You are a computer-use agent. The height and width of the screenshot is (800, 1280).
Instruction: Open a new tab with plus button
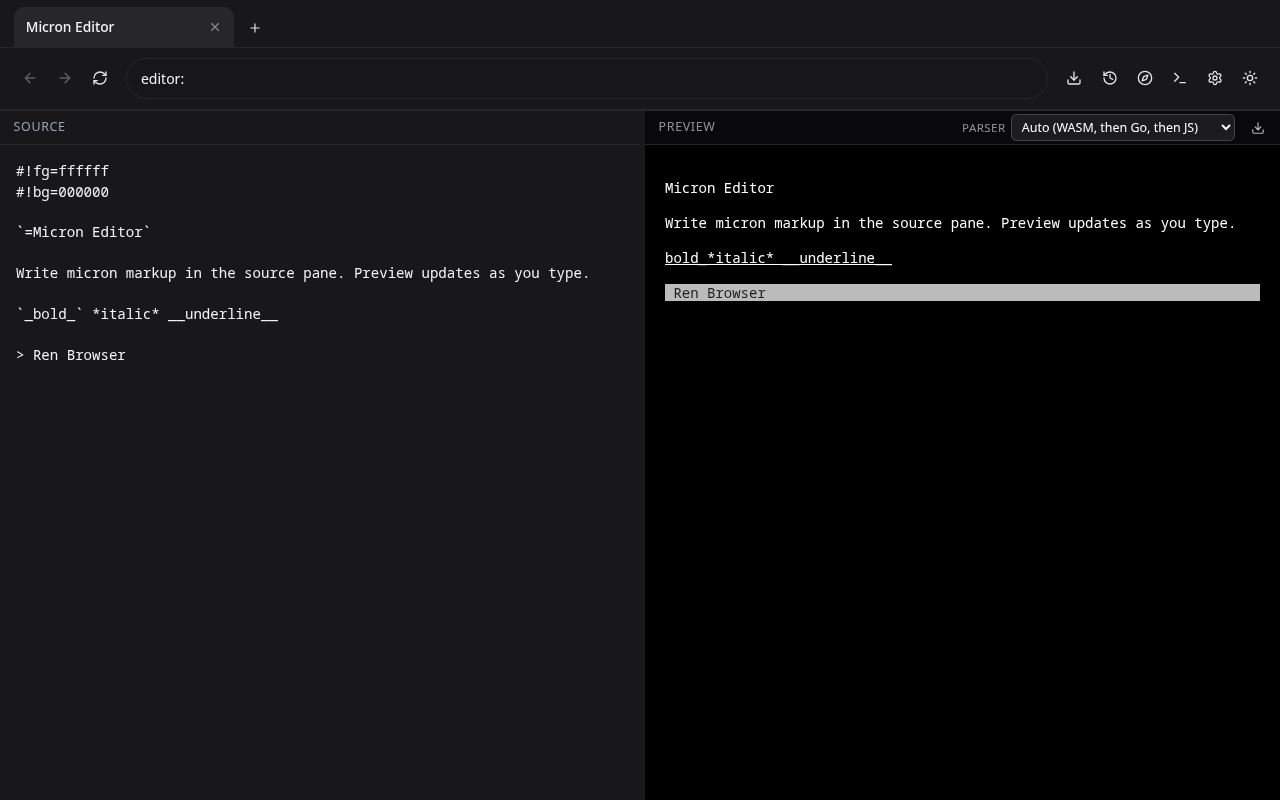tap(255, 28)
